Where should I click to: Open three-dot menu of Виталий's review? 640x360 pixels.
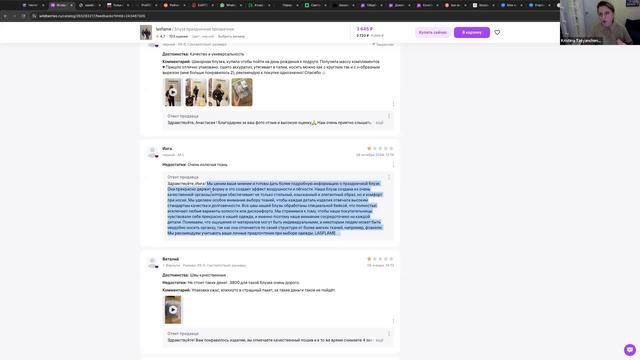[x=393, y=321]
